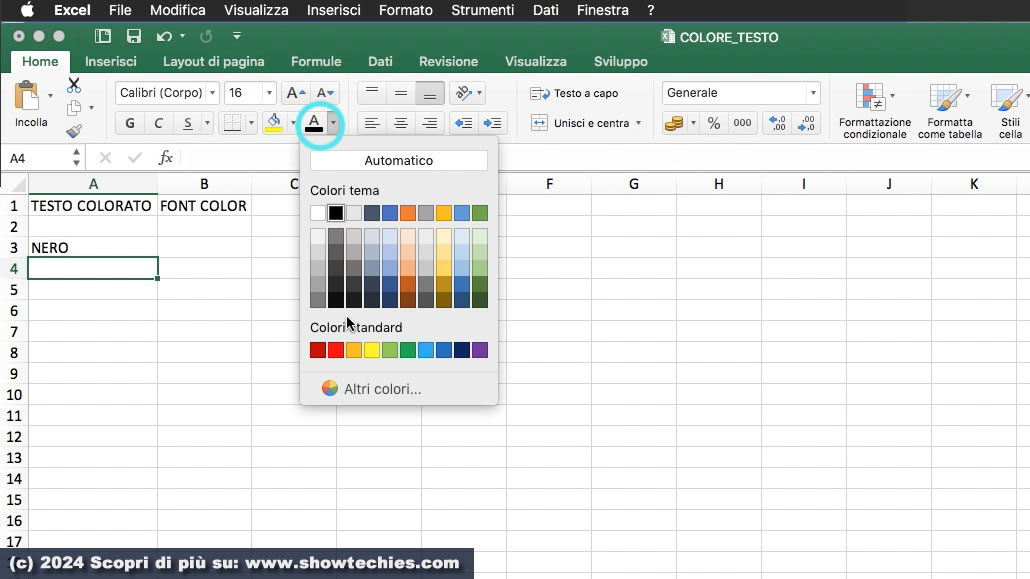
Task: Click the Cut scissors icon
Action: [x=74, y=85]
